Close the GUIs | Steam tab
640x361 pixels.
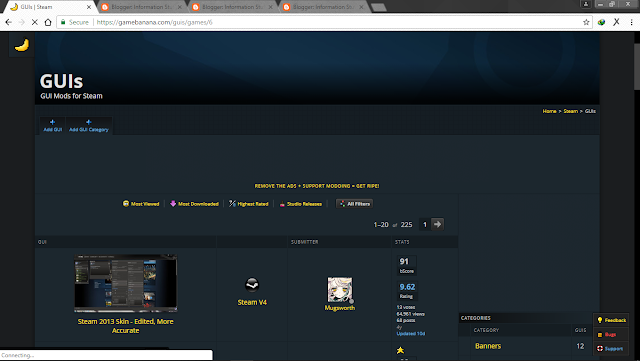click(89, 7)
